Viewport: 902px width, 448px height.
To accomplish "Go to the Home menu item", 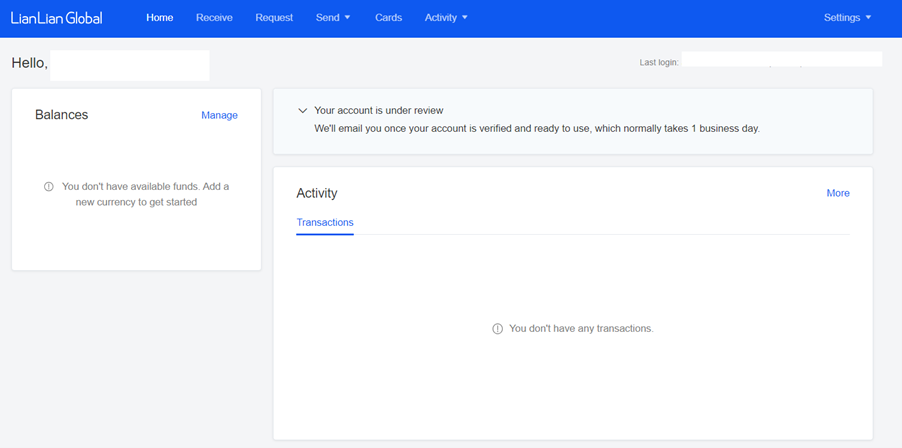I will coord(159,18).
